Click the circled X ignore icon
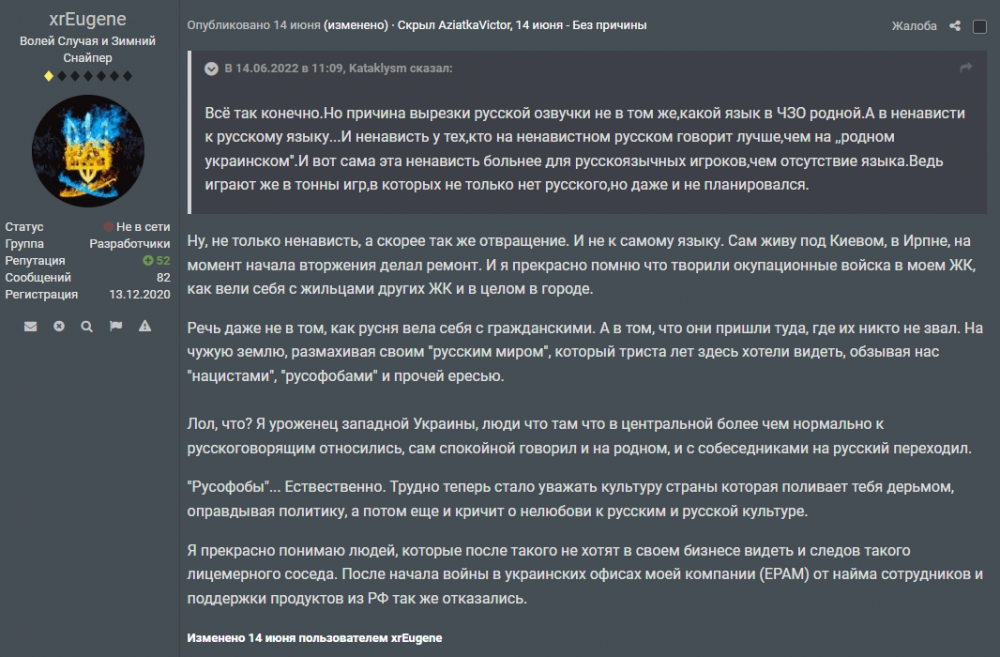Viewport: 1000px width, 657px height. pos(59,326)
